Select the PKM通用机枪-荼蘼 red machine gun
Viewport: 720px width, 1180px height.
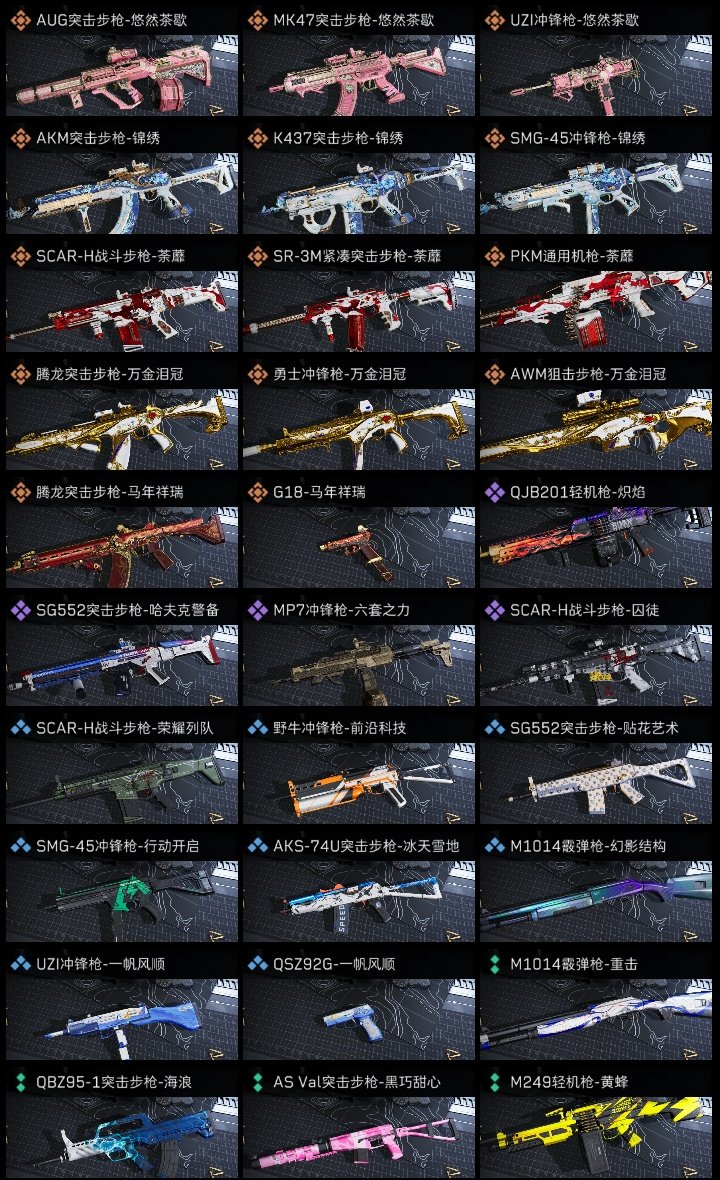[x=596, y=312]
